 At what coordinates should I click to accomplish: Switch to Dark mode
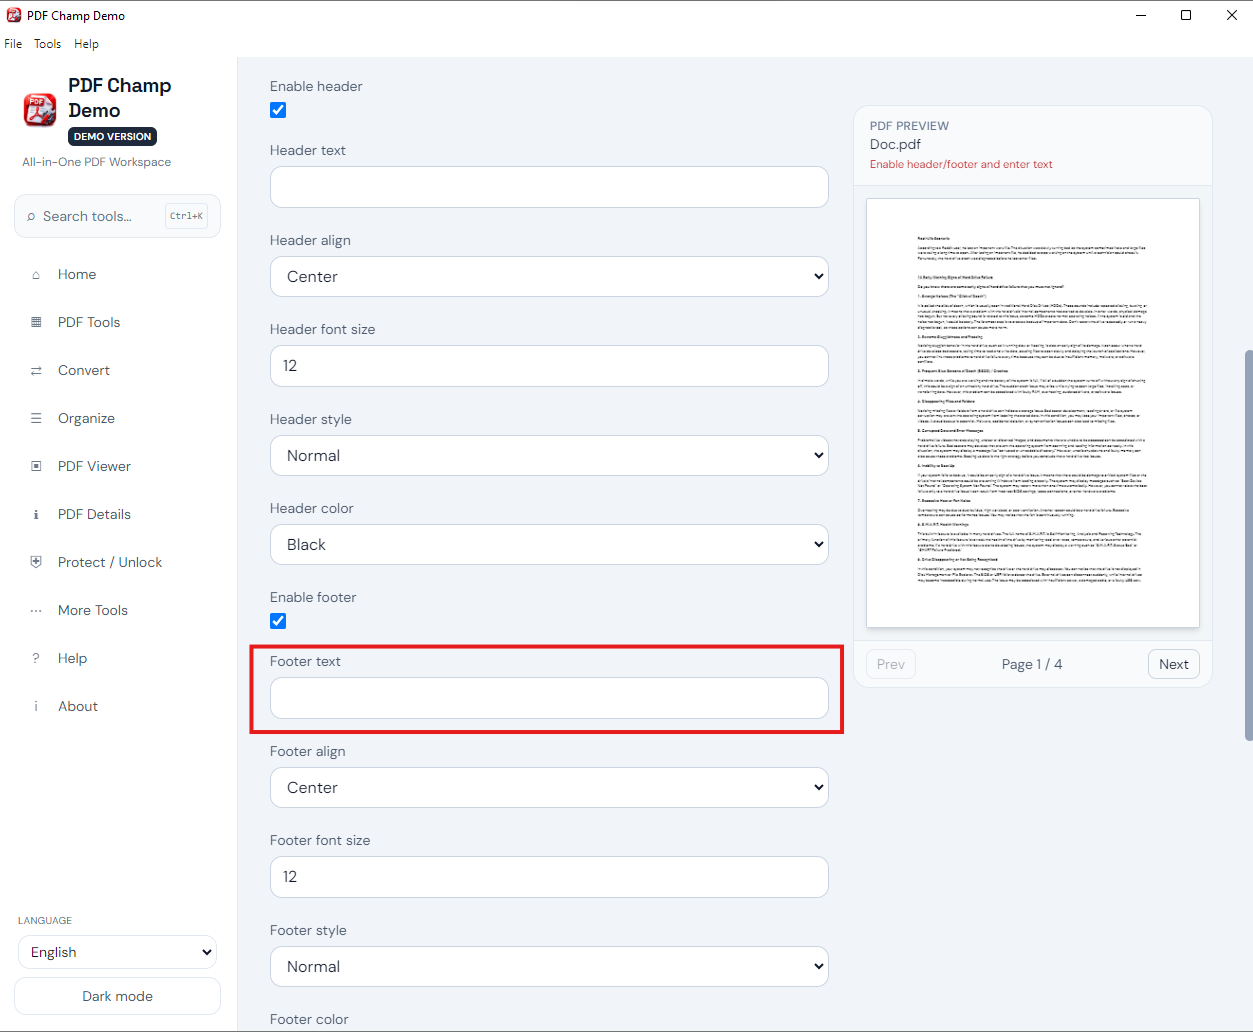pos(117,996)
